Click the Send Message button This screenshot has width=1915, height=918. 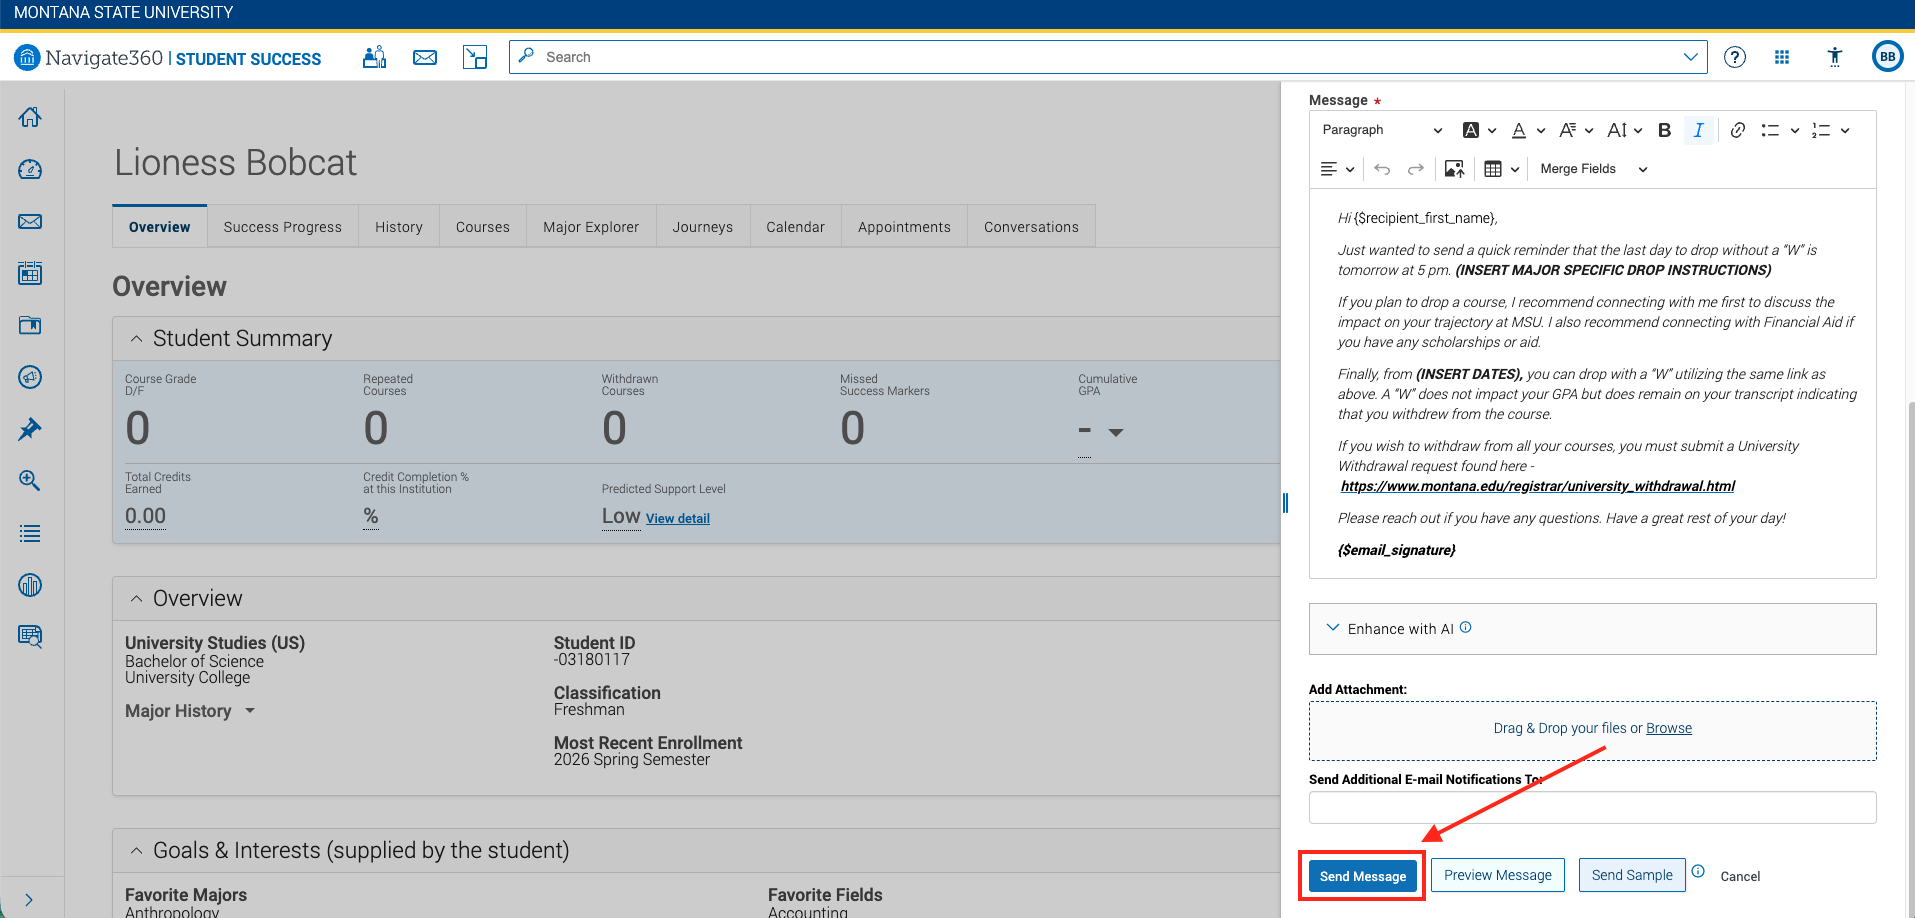pos(1363,876)
